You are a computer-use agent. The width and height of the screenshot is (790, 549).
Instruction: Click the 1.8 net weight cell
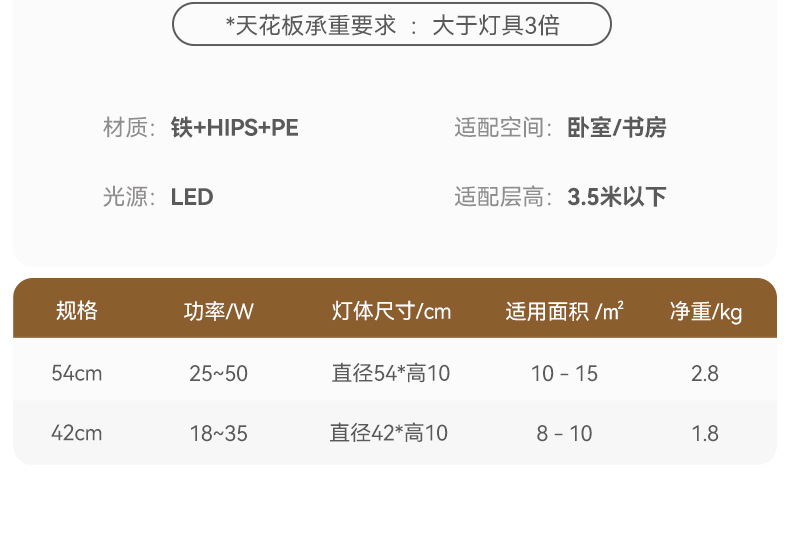705,434
